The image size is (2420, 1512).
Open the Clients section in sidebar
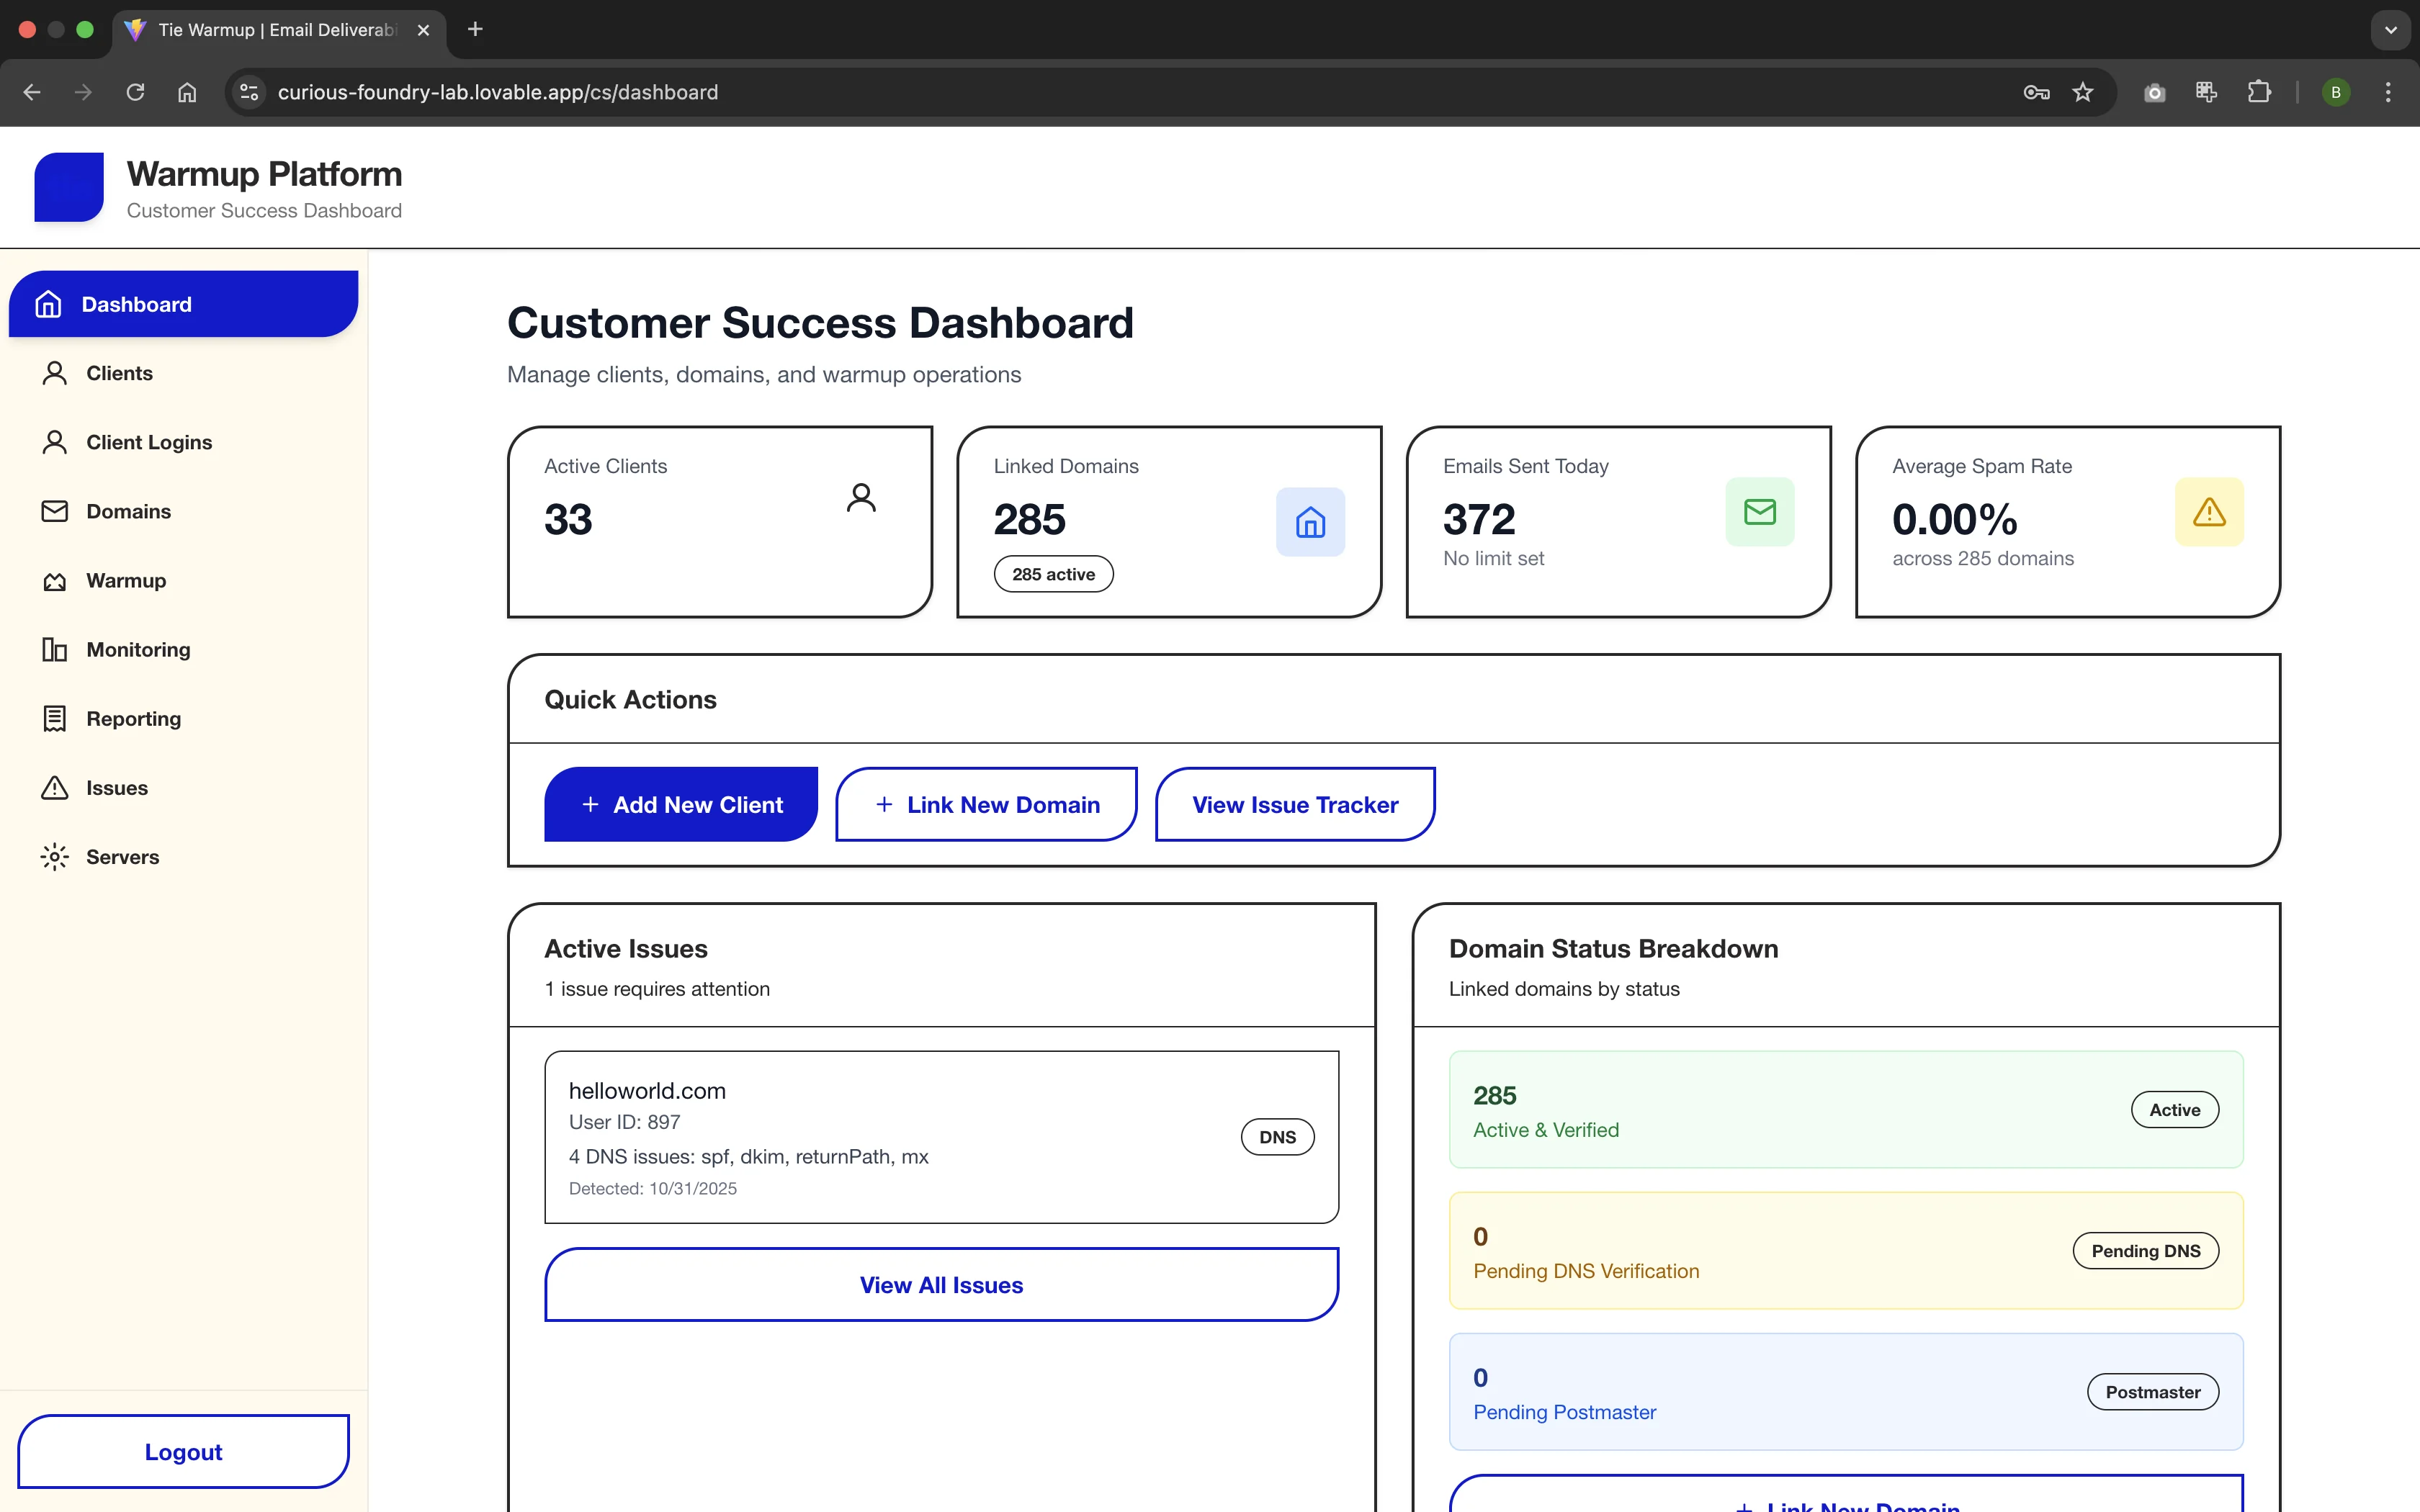119,373
